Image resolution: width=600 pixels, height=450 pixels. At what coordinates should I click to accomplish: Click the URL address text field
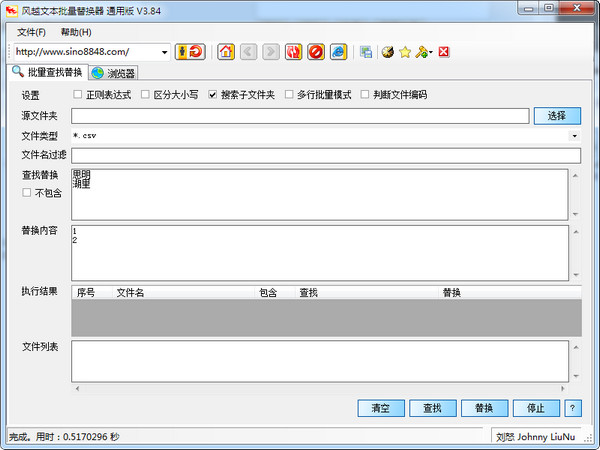tap(87, 52)
